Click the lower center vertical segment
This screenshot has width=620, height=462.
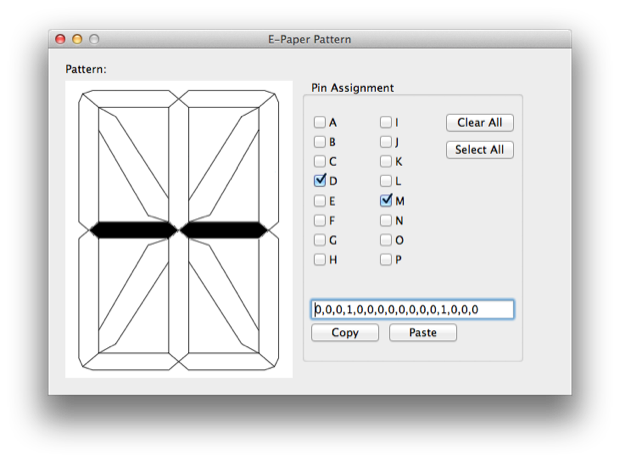click(x=179, y=297)
